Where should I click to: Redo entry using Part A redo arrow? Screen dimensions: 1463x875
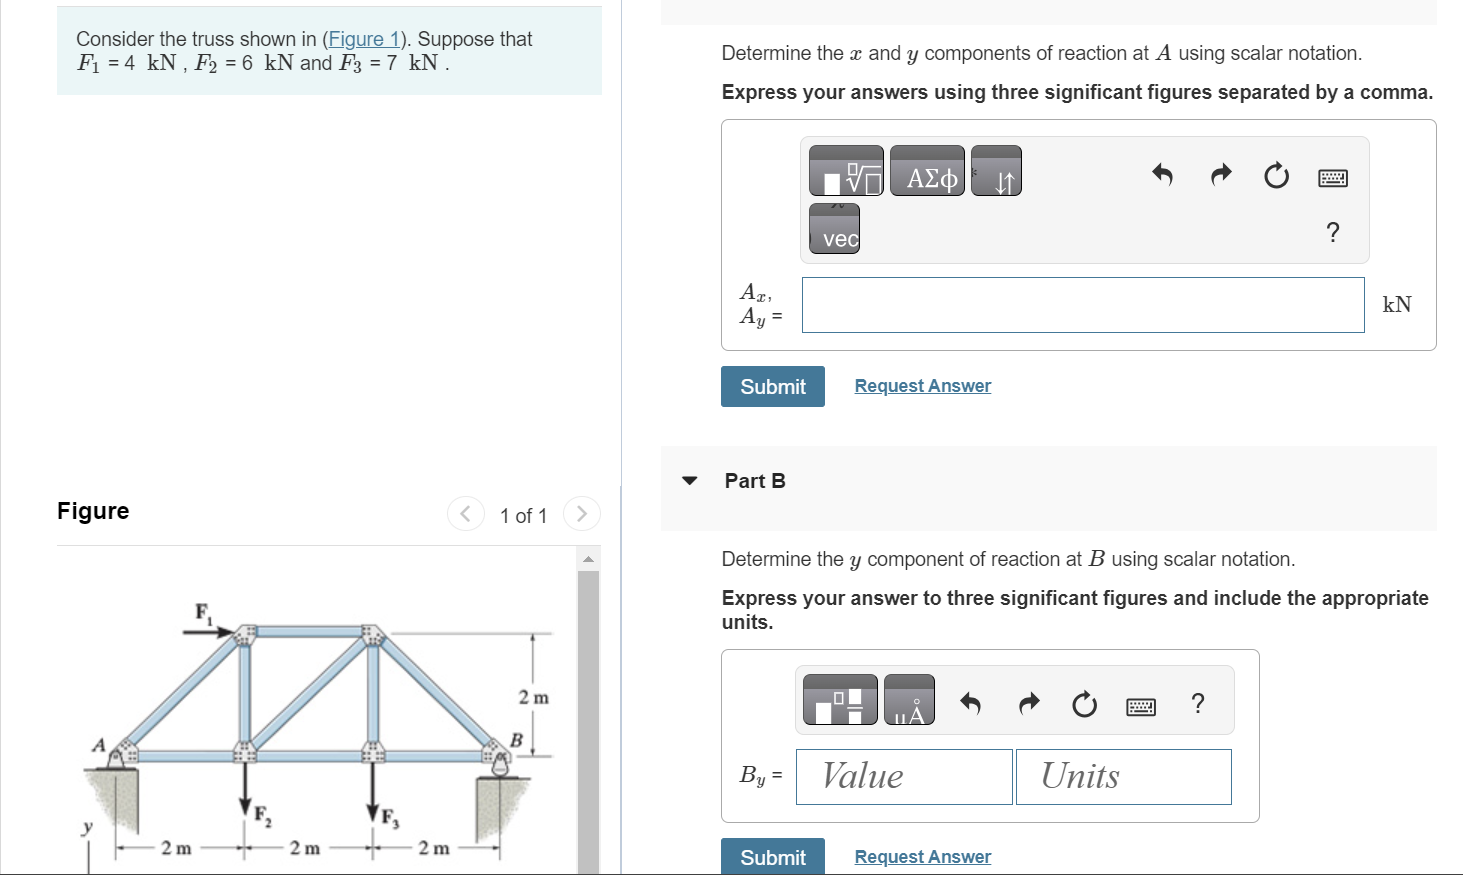pyautogui.click(x=1220, y=175)
